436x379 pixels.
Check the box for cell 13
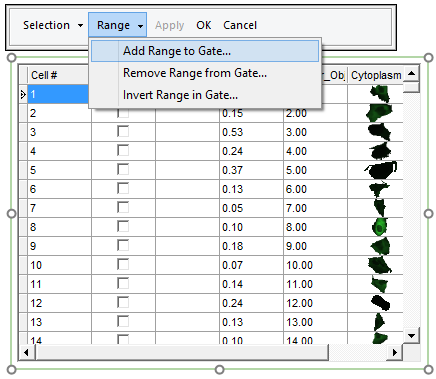pos(123,321)
